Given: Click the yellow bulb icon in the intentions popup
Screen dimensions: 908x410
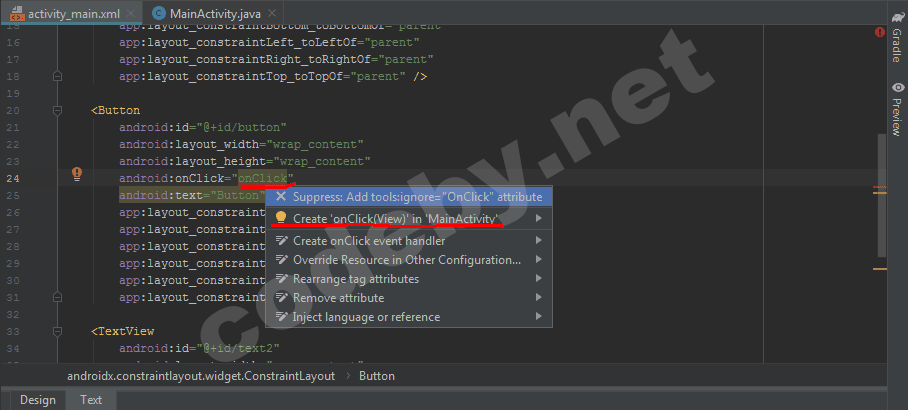Looking at the screenshot, I should coord(281,218).
